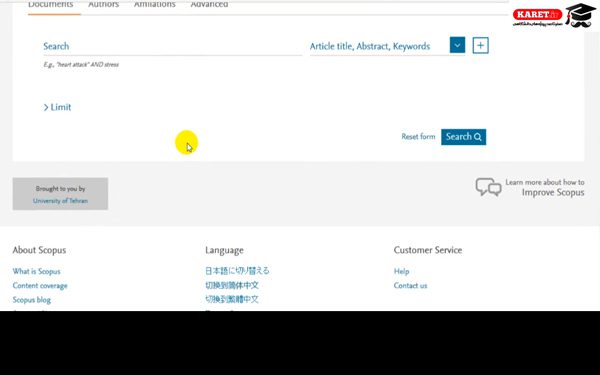Switch to the Authors tab
The image size is (600, 375).
tap(103, 5)
